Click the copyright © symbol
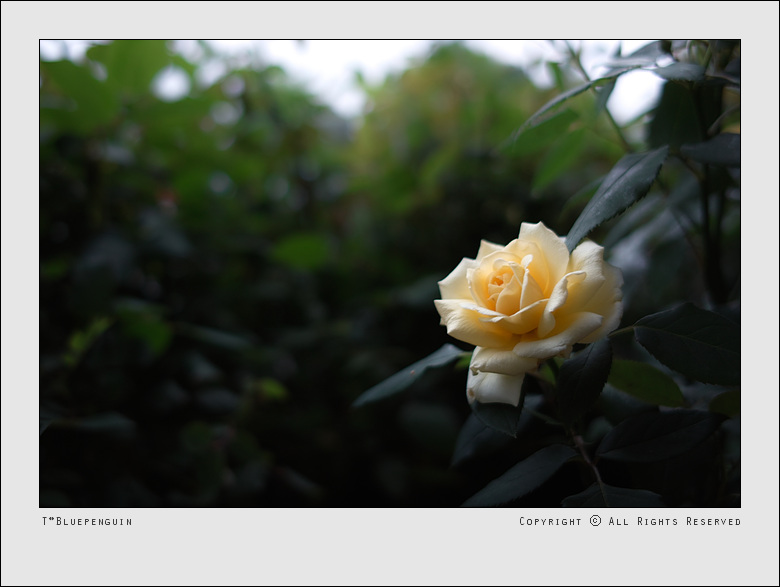Screen dimensions: 780x587 [x=595, y=520]
